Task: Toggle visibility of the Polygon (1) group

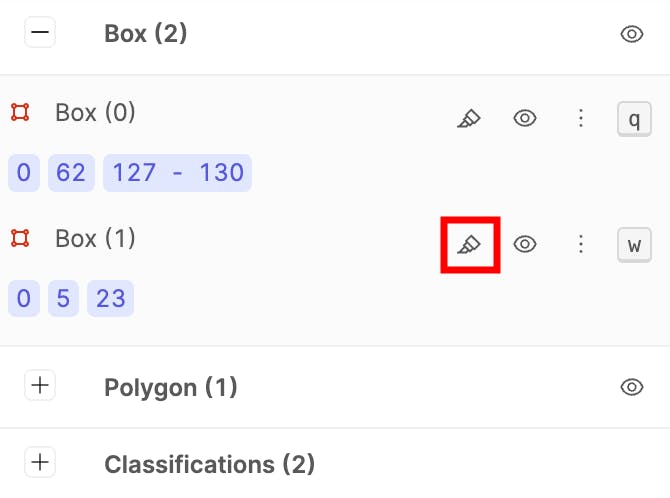Action: pos(632,387)
